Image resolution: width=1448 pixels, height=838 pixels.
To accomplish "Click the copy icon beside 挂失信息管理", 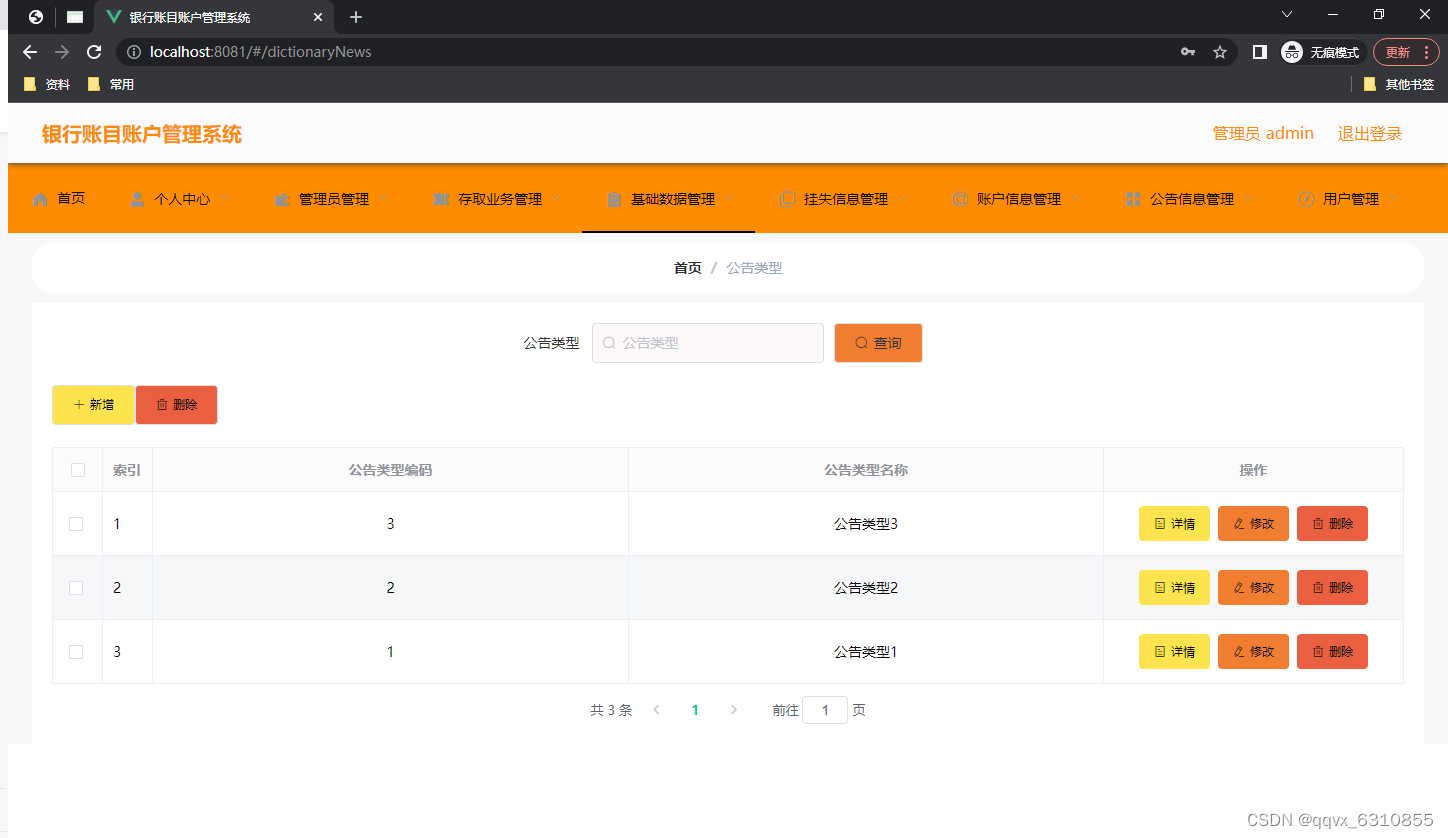I will 787,199.
